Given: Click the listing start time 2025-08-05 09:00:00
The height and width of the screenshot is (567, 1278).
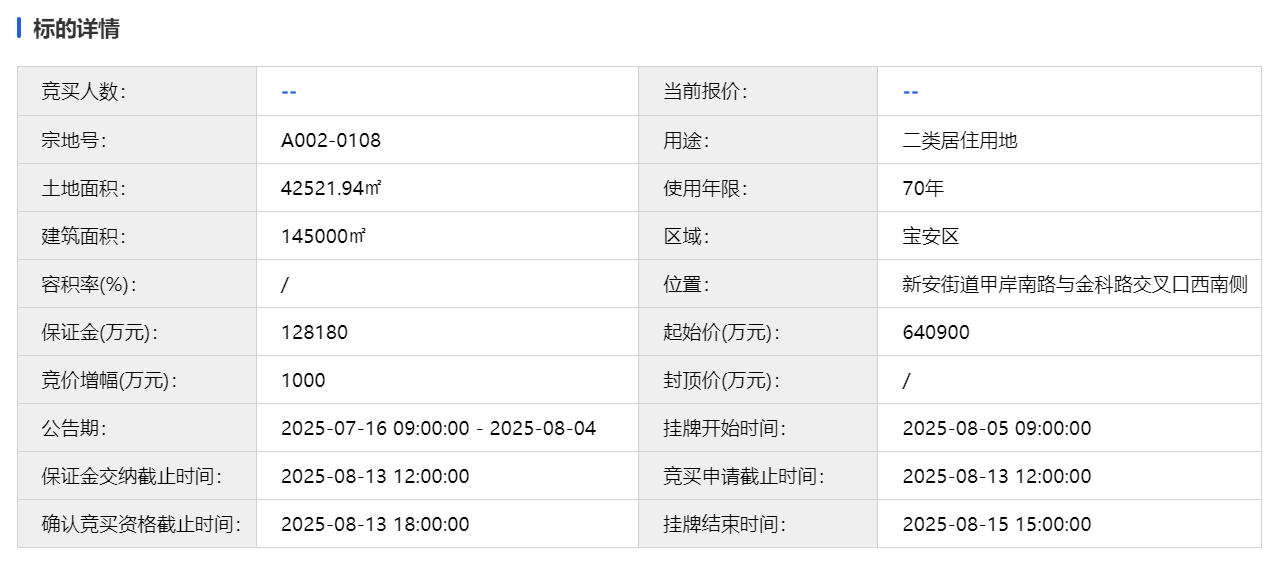Looking at the screenshot, I should pos(997,428).
